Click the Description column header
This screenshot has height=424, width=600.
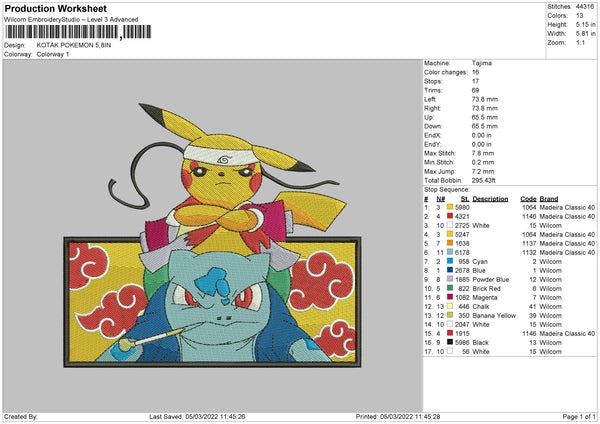coord(490,199)
